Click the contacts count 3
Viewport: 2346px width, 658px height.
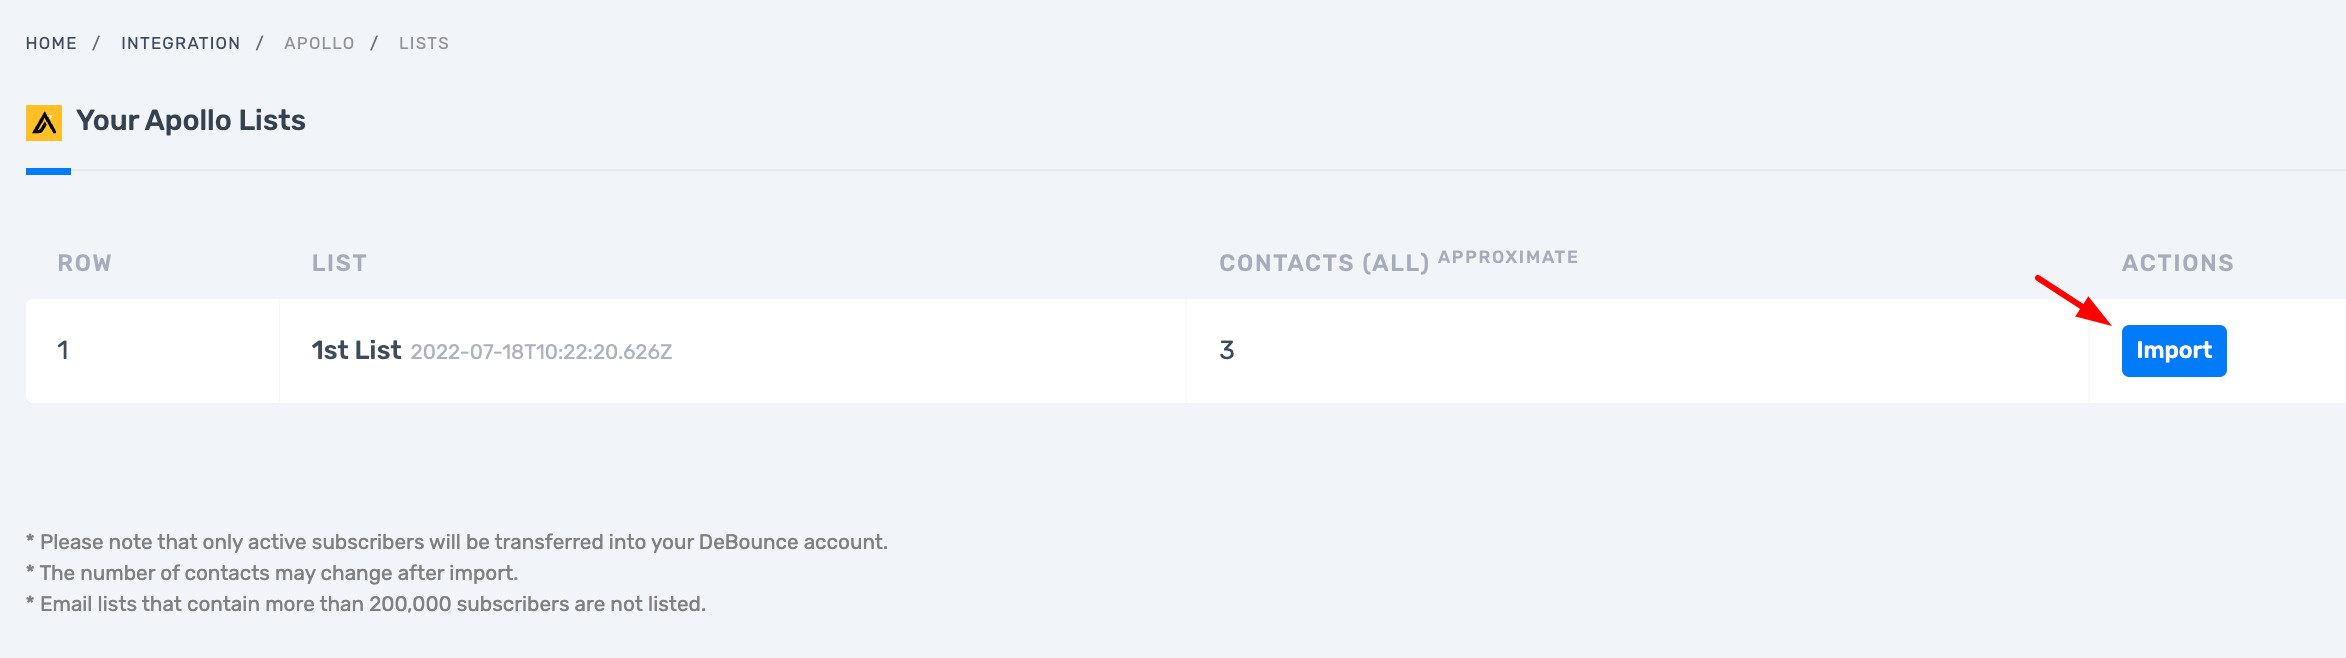tap(1227, 350)
